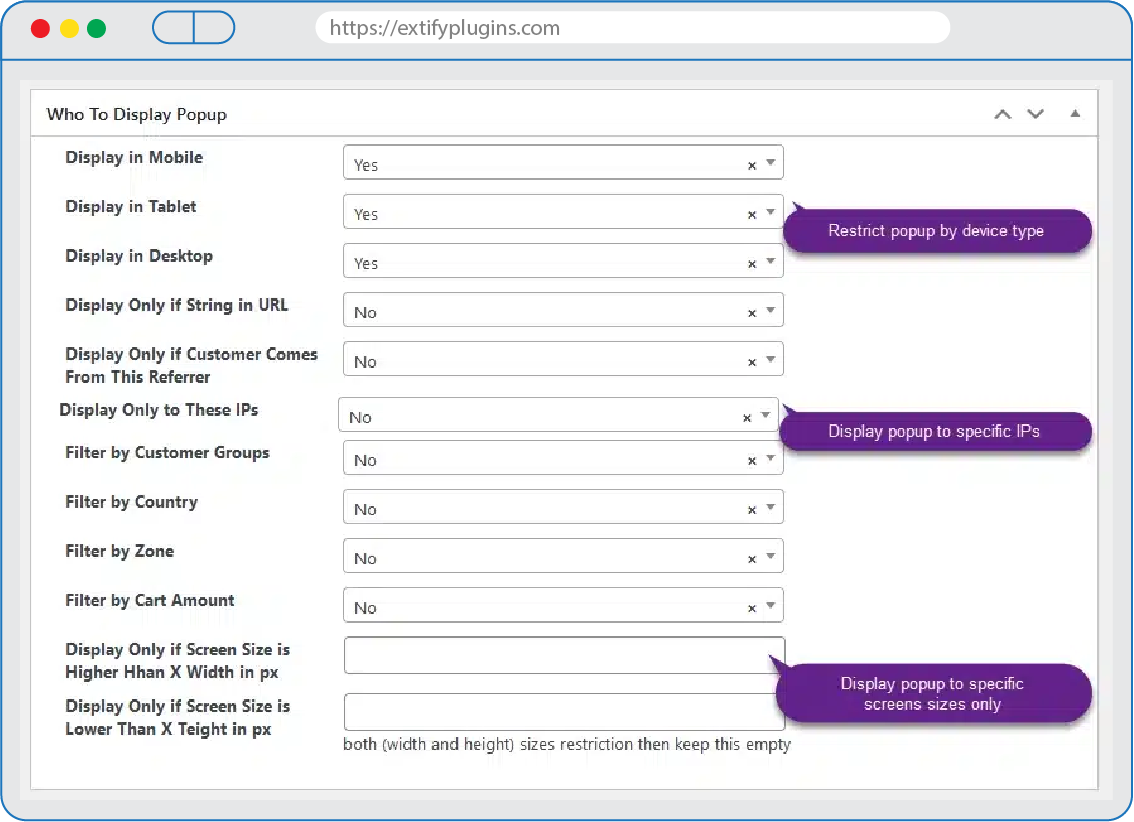Click the Restrict popup by device type callout

click(936, 231)
